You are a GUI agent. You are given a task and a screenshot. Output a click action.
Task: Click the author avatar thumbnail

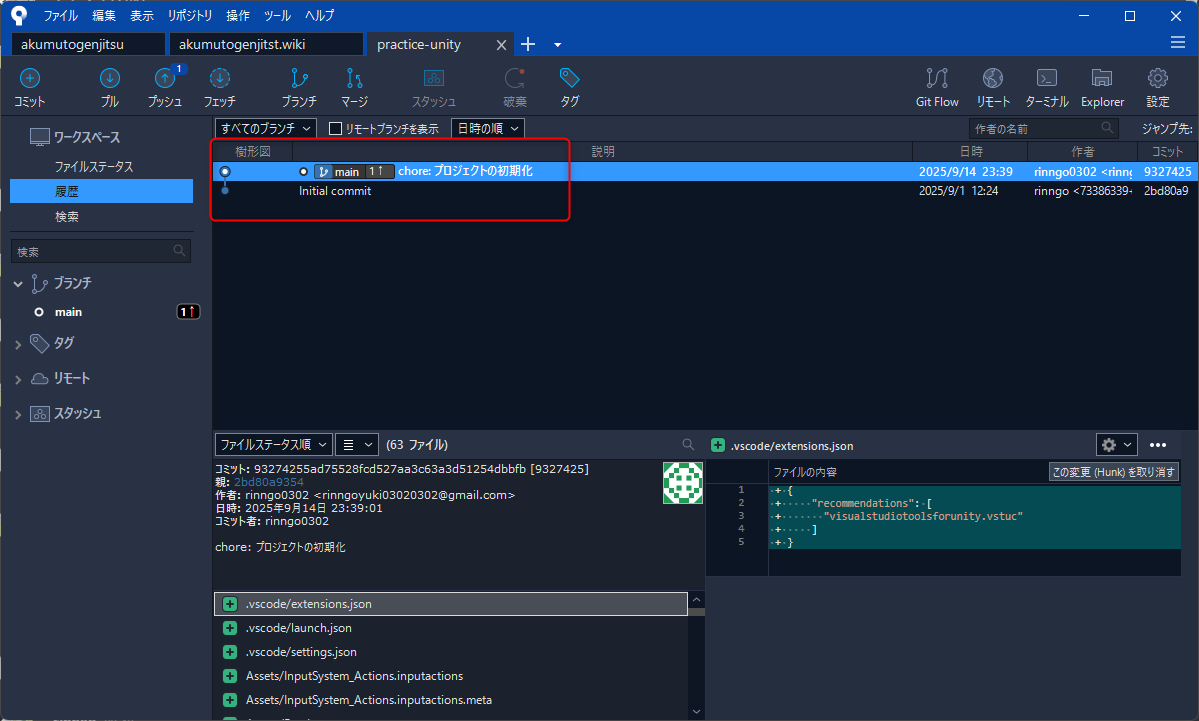click(682, 482)
